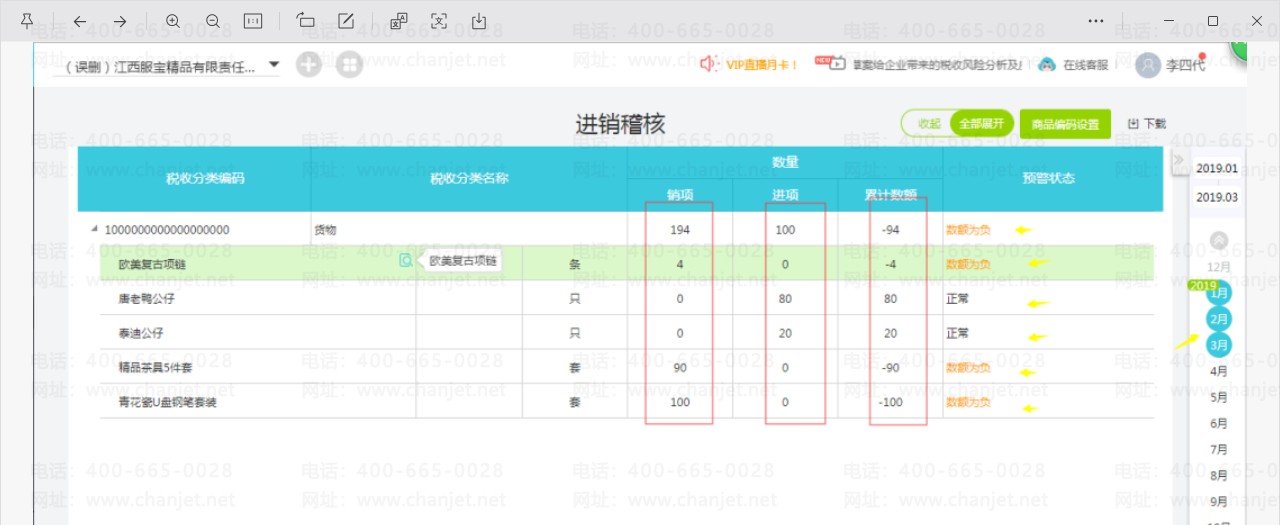The image size is (1280, 525).
Task: Collapse the side timeline panel chevron
Action: tap(1178, 160)
